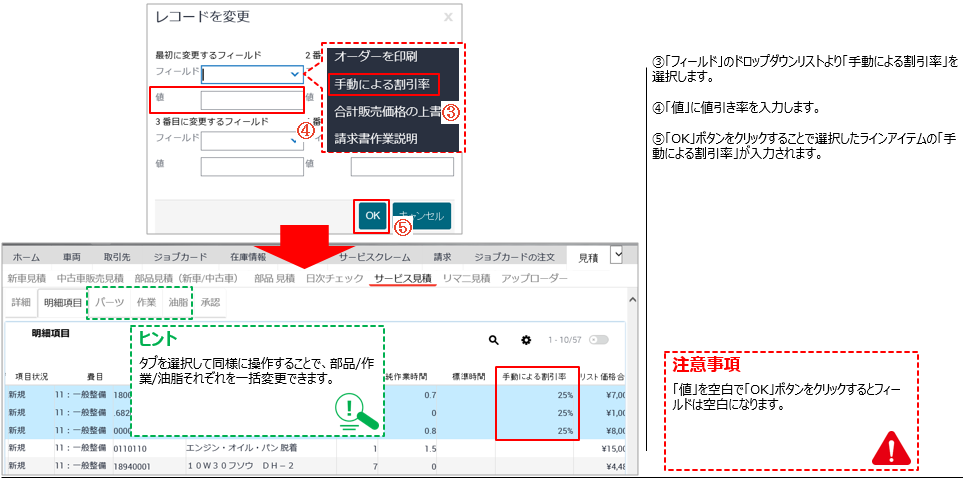Go to the ジョブカード main tab

point(182,257)
